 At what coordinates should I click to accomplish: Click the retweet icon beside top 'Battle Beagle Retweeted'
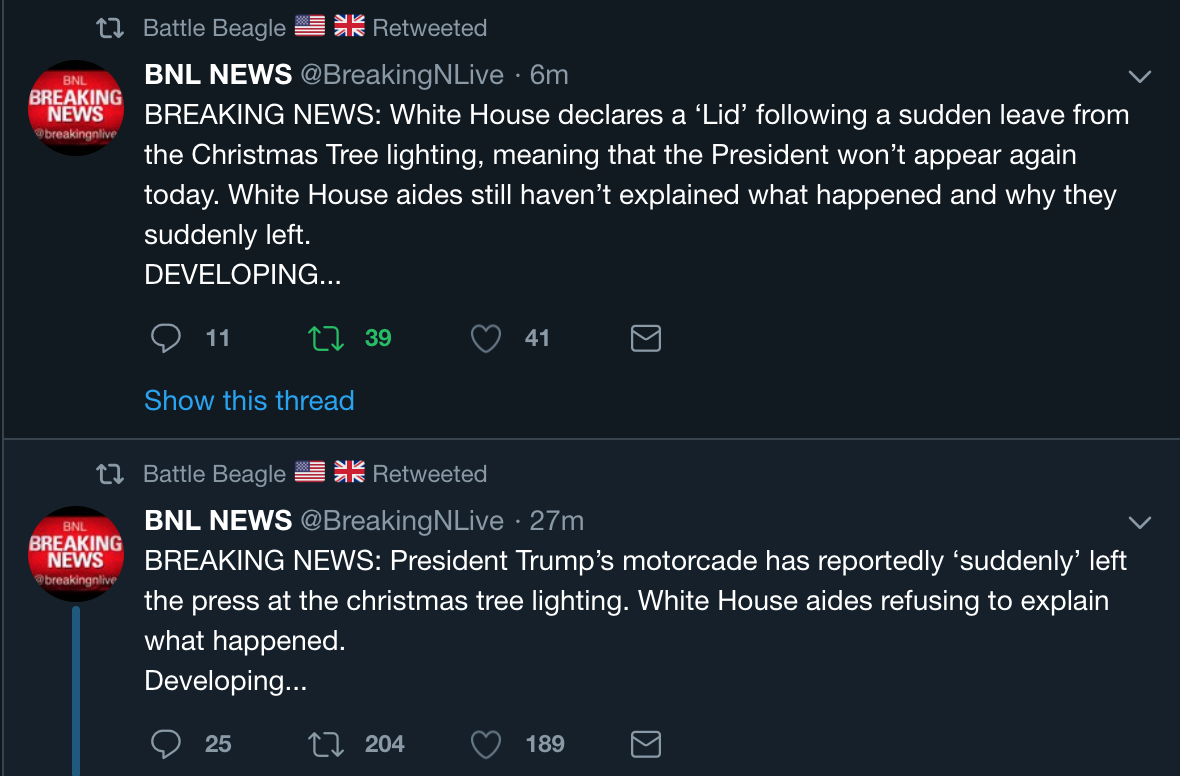coord(110,28)
